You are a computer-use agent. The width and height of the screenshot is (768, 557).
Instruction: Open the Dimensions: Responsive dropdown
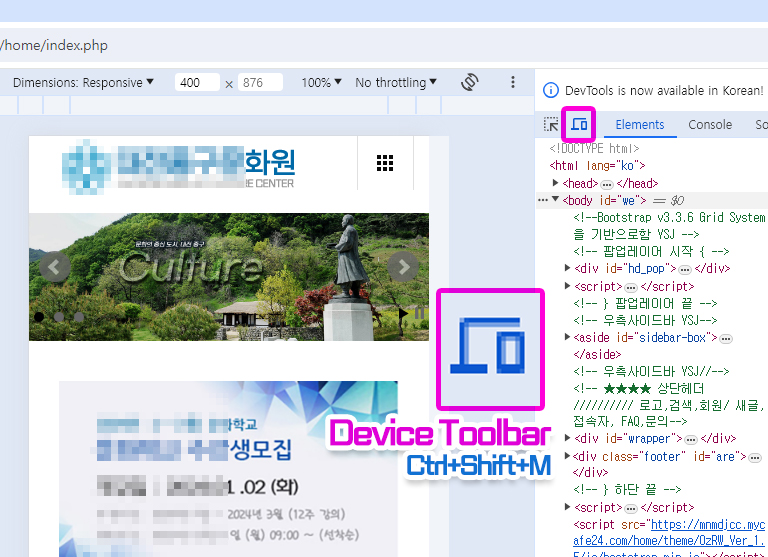84,82
